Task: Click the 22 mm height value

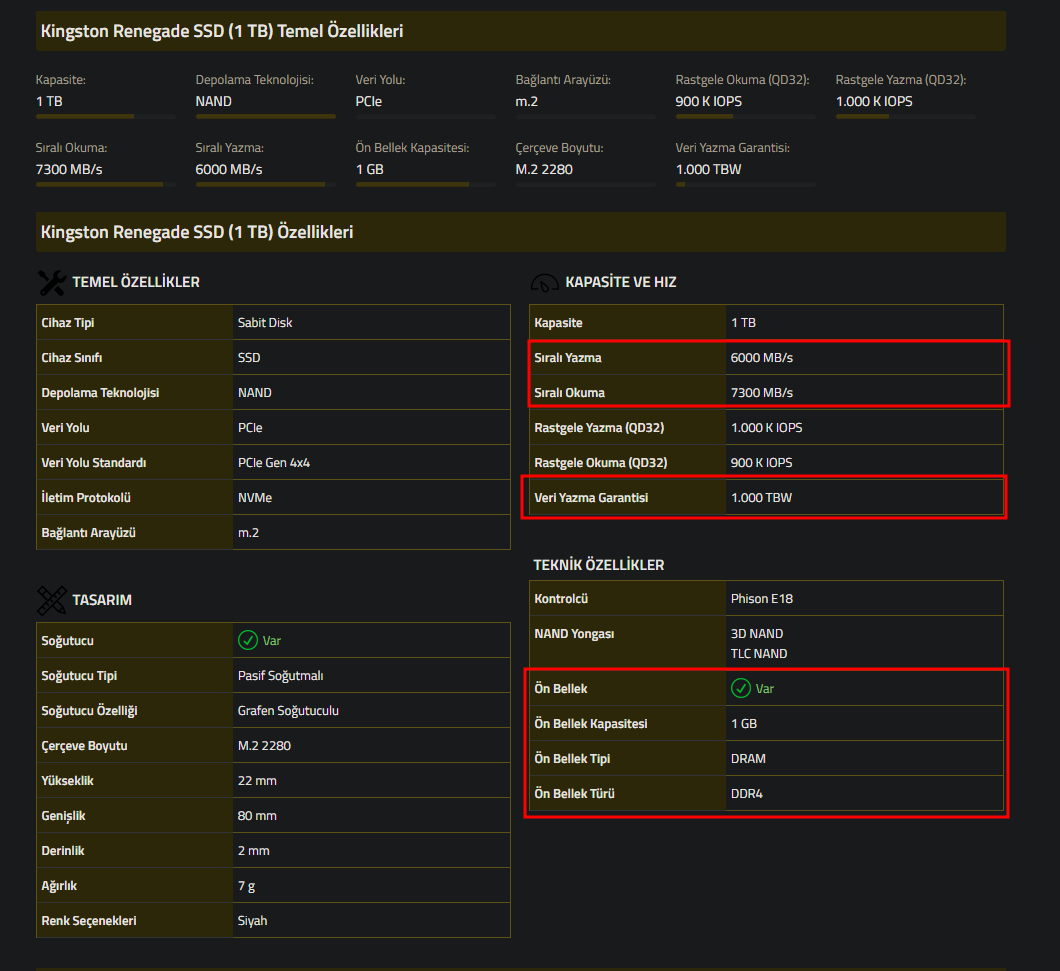Action: [x=257, y=781]
